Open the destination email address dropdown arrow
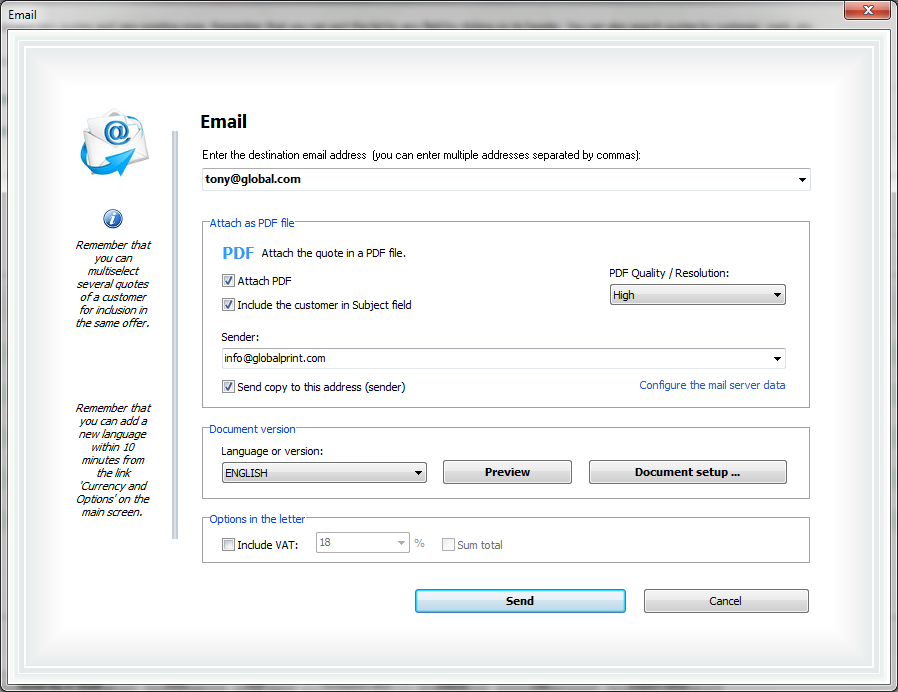The width and height of the screenshot is (898, 692). [x=802, y=180]
